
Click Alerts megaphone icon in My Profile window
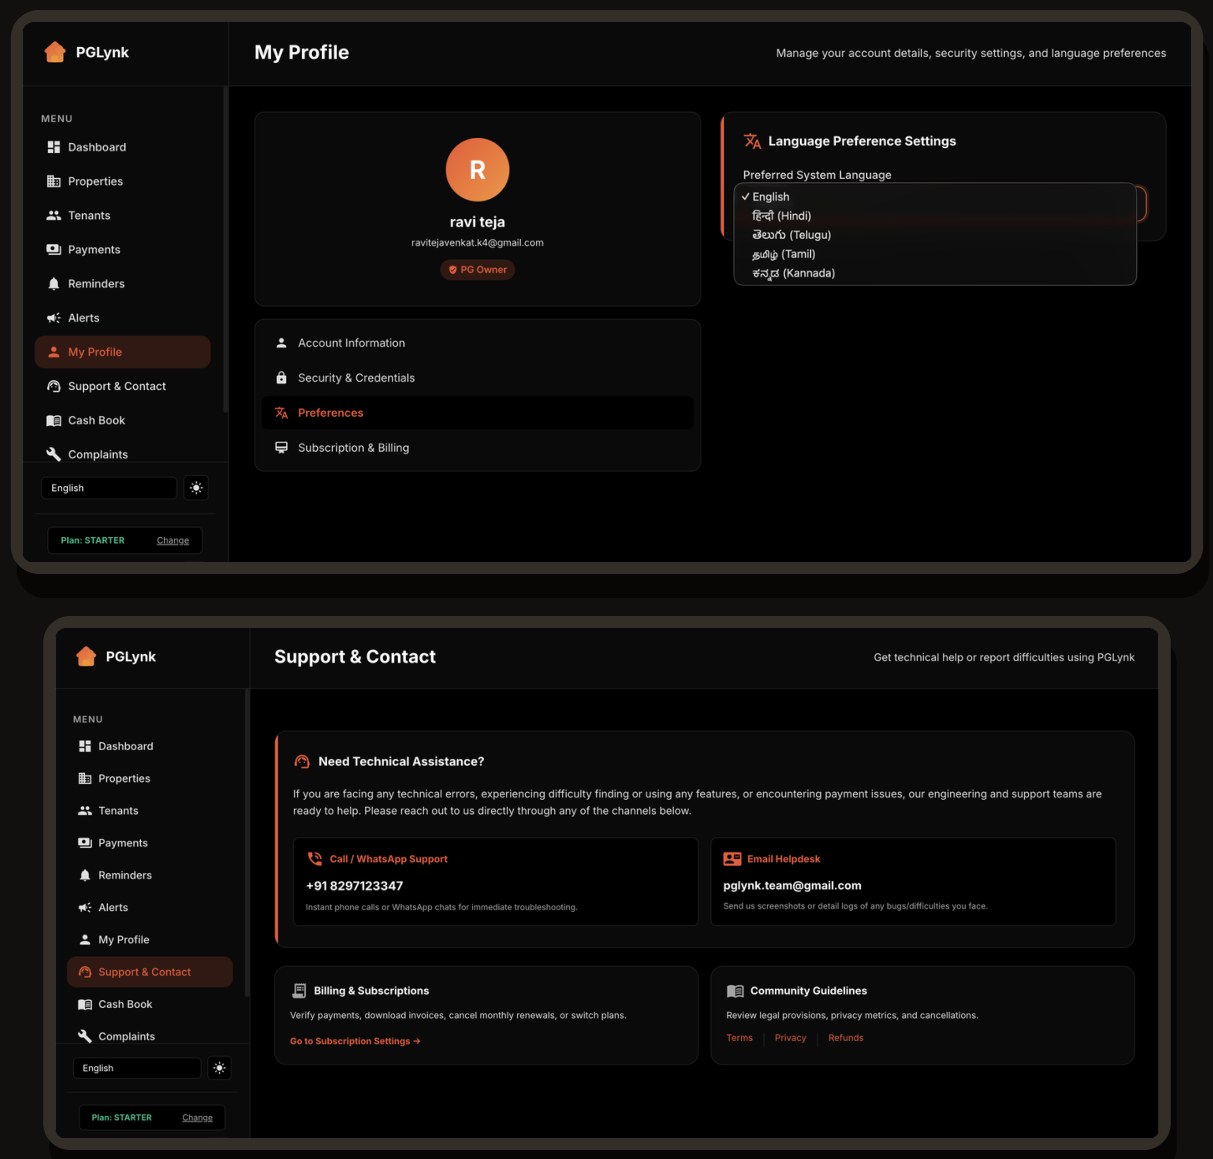click(x=54, y=318)
